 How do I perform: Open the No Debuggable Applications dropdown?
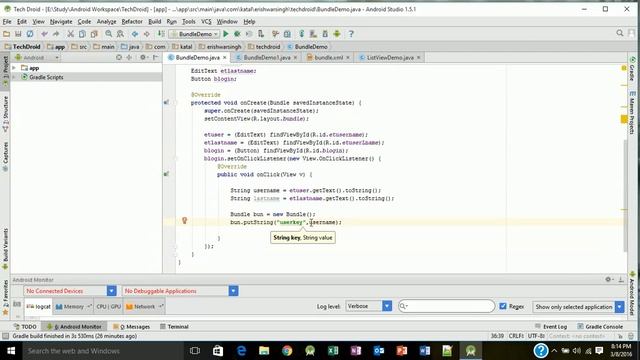click(180, 291)
